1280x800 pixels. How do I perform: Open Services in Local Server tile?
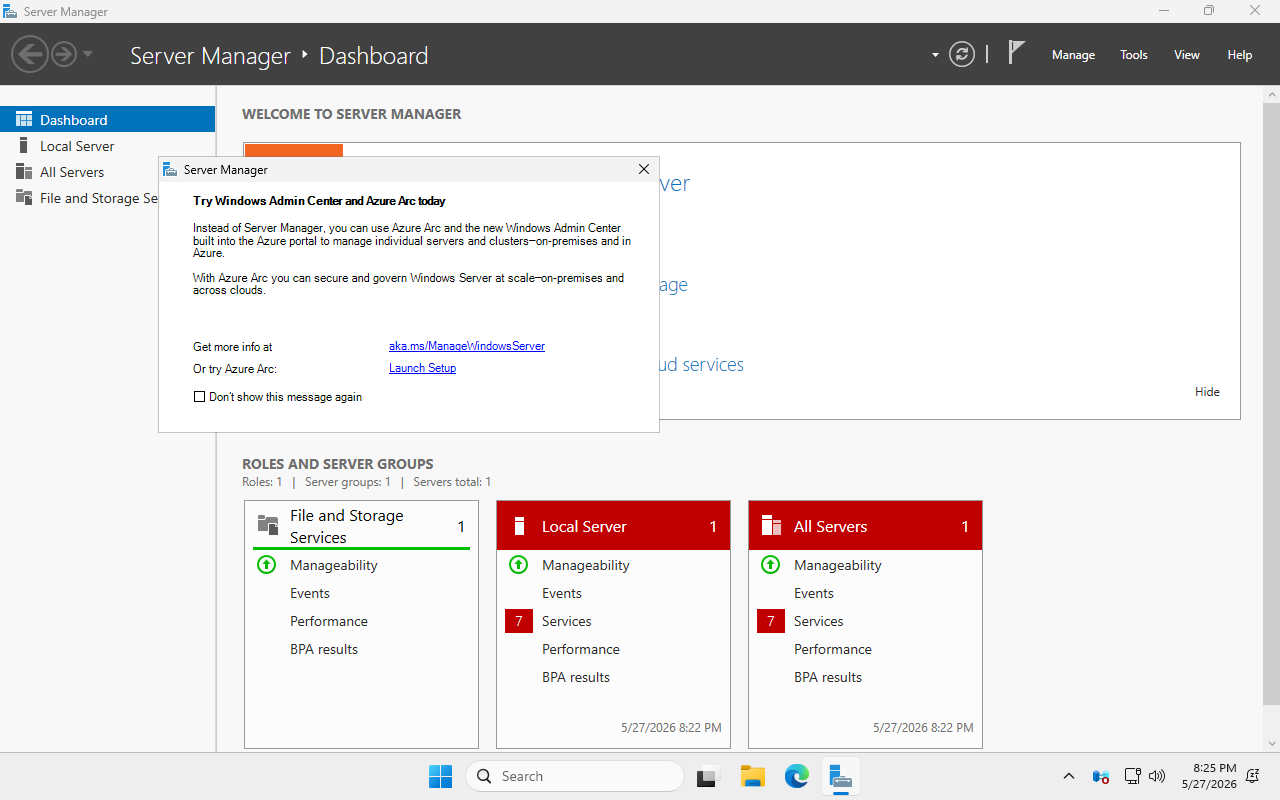[567, 621]
